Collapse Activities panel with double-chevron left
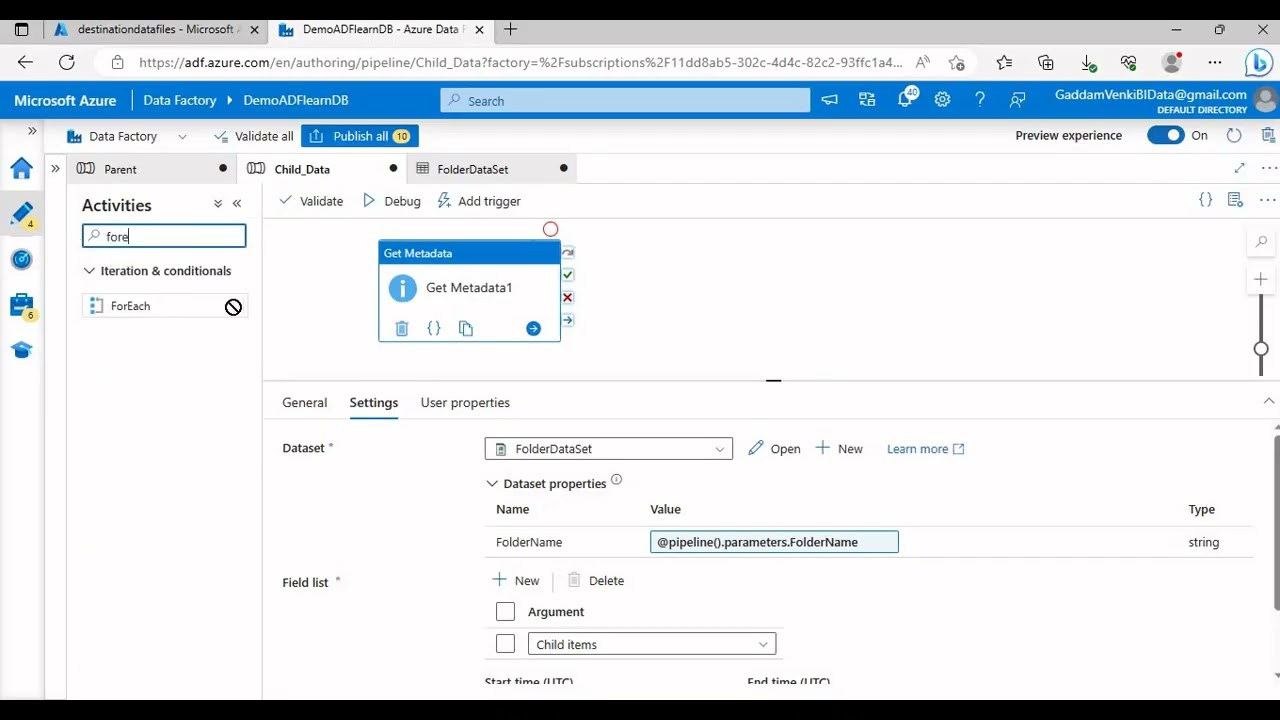 tap(237, 204)
